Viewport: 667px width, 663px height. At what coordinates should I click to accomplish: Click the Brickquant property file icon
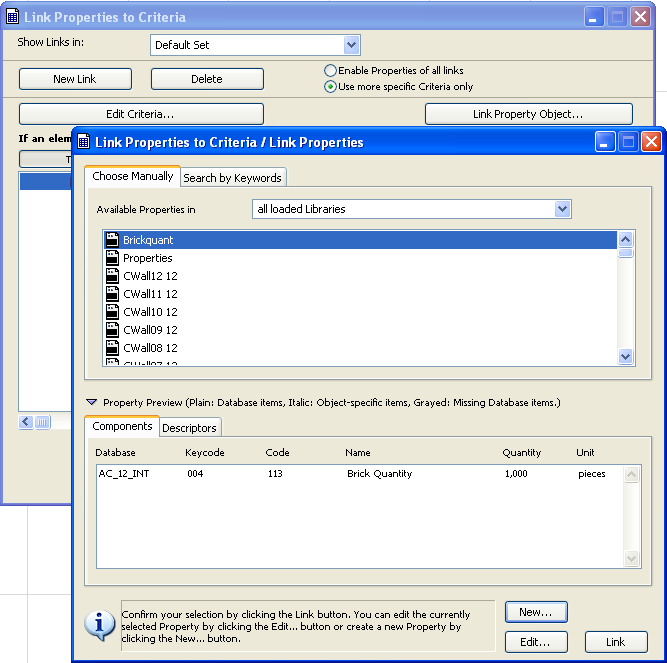pos(112,240)
